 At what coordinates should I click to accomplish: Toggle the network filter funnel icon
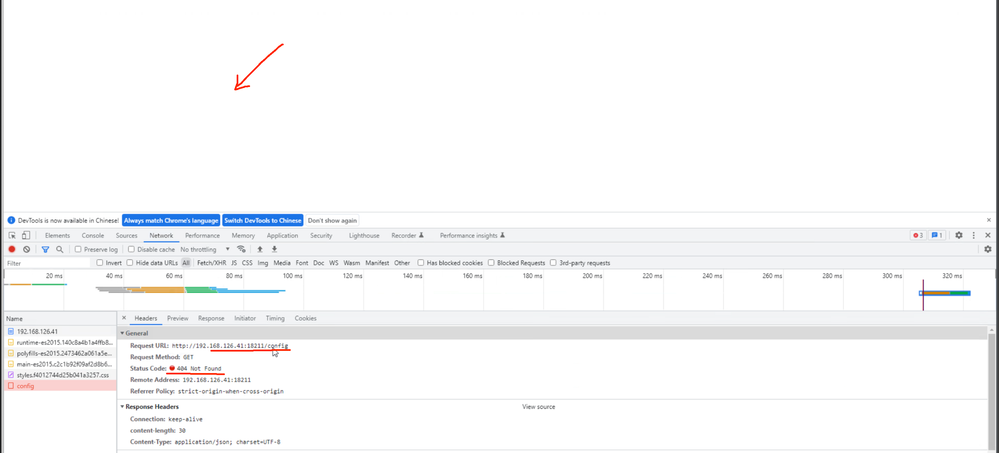[x=45, y=249]
